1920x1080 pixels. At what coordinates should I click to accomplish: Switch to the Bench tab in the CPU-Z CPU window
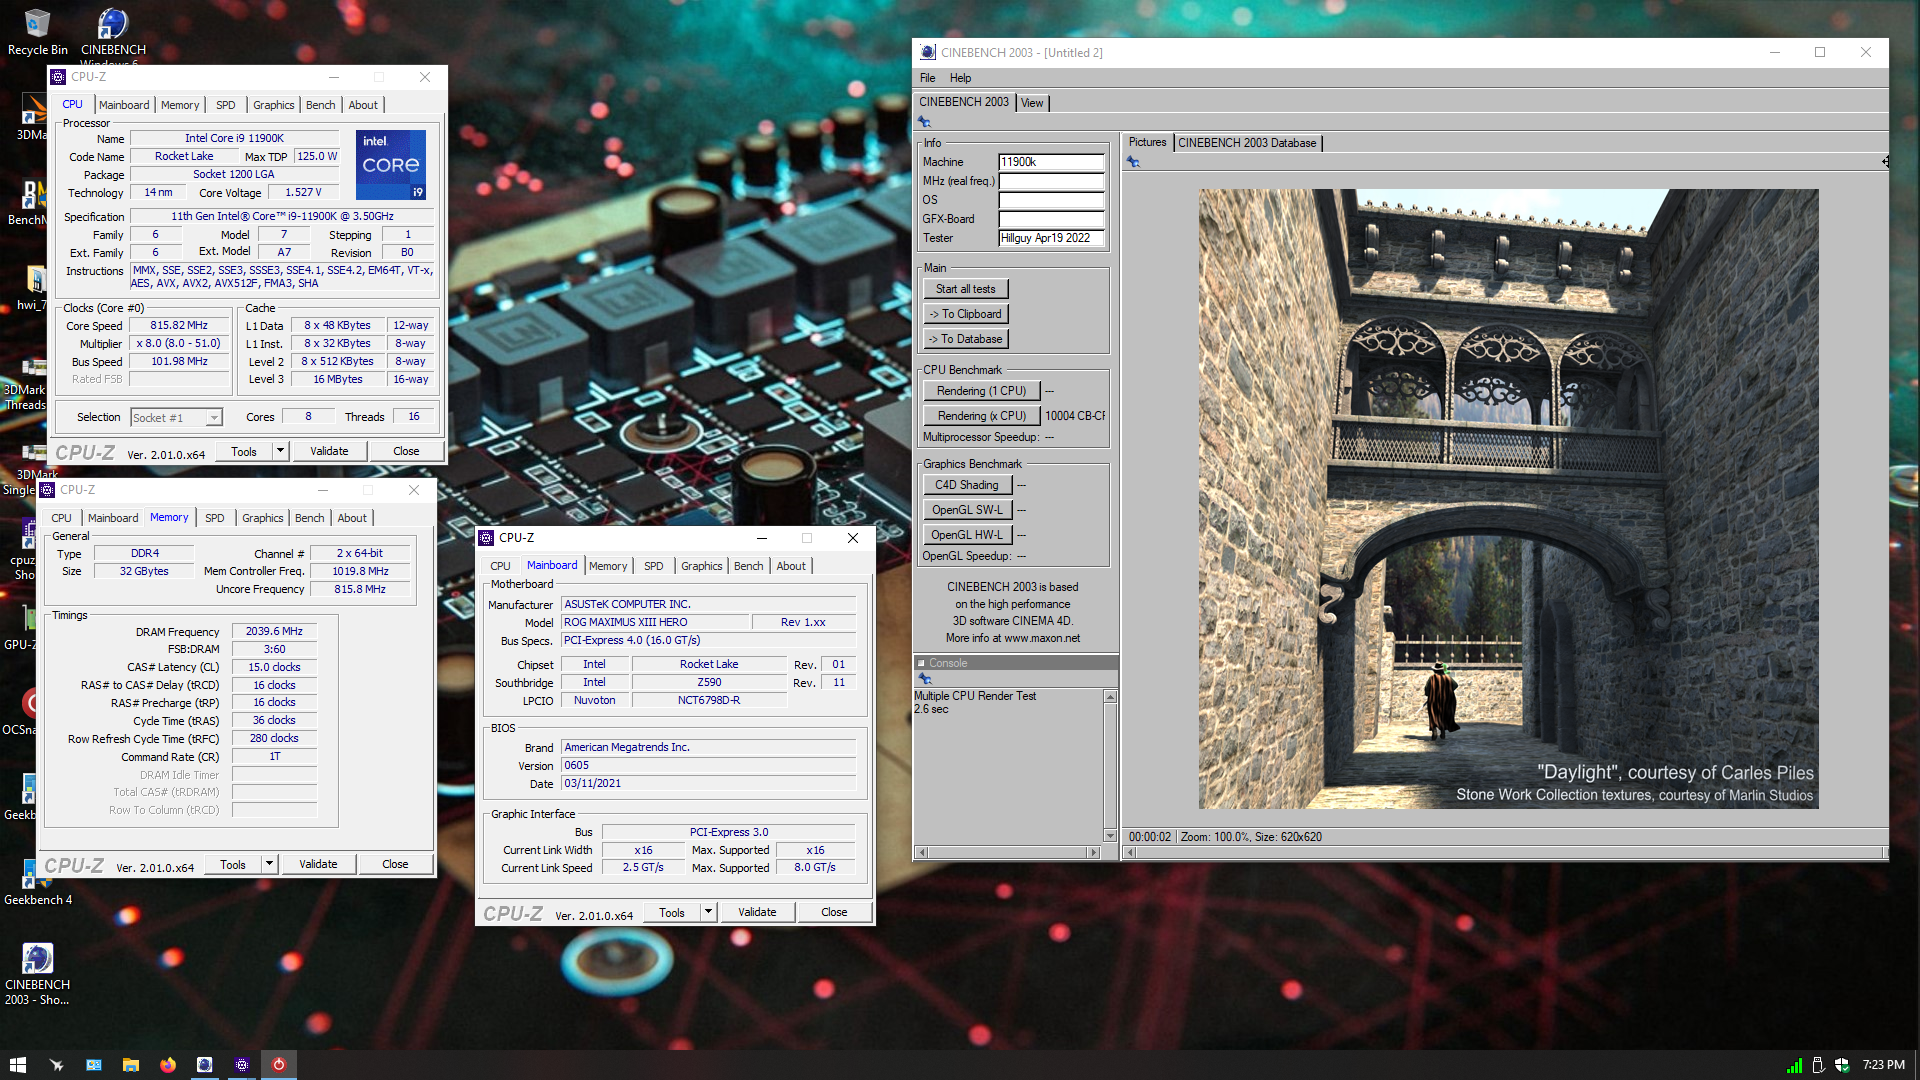(320, 105)
